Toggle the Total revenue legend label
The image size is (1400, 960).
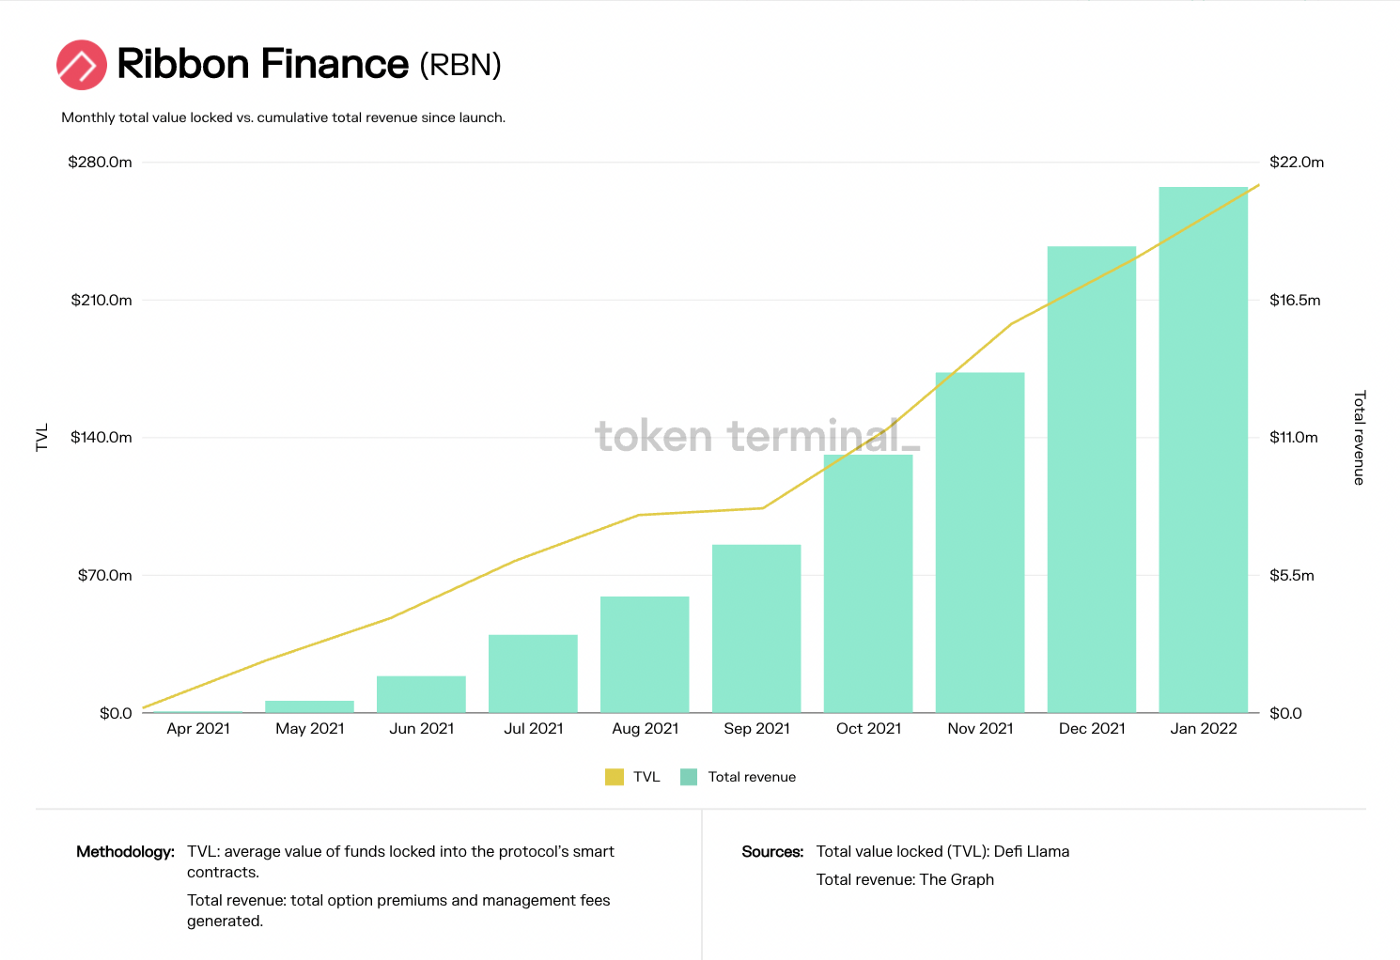point(752,777)
